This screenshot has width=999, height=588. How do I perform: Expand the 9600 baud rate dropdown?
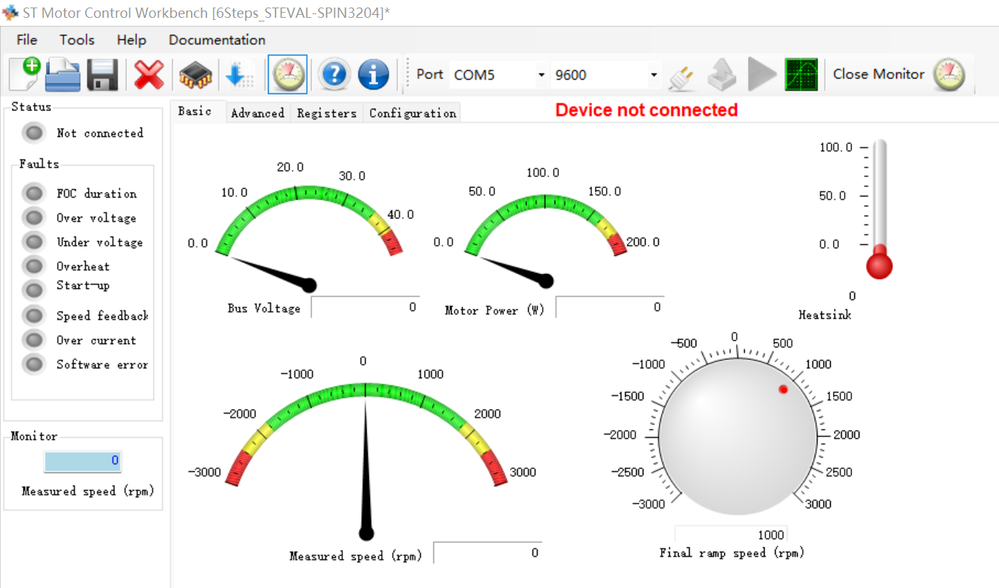click(x=653, y=75)
